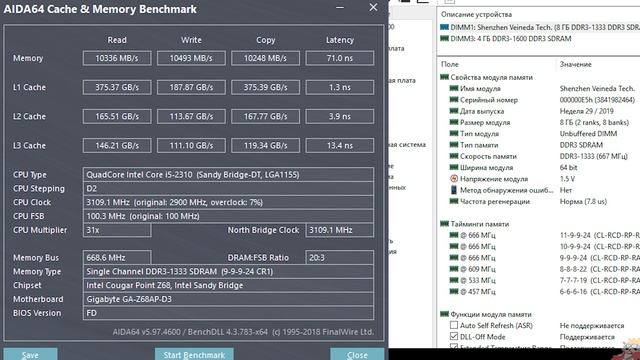Toggle the DLL-Off Mode checkbox
The width and height of the screenshot is (640, 360).
coord(454,336)
